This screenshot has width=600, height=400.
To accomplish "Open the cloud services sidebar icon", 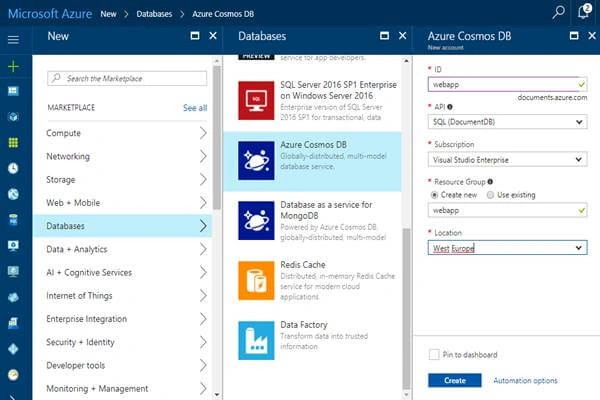I will click(13, 297).
